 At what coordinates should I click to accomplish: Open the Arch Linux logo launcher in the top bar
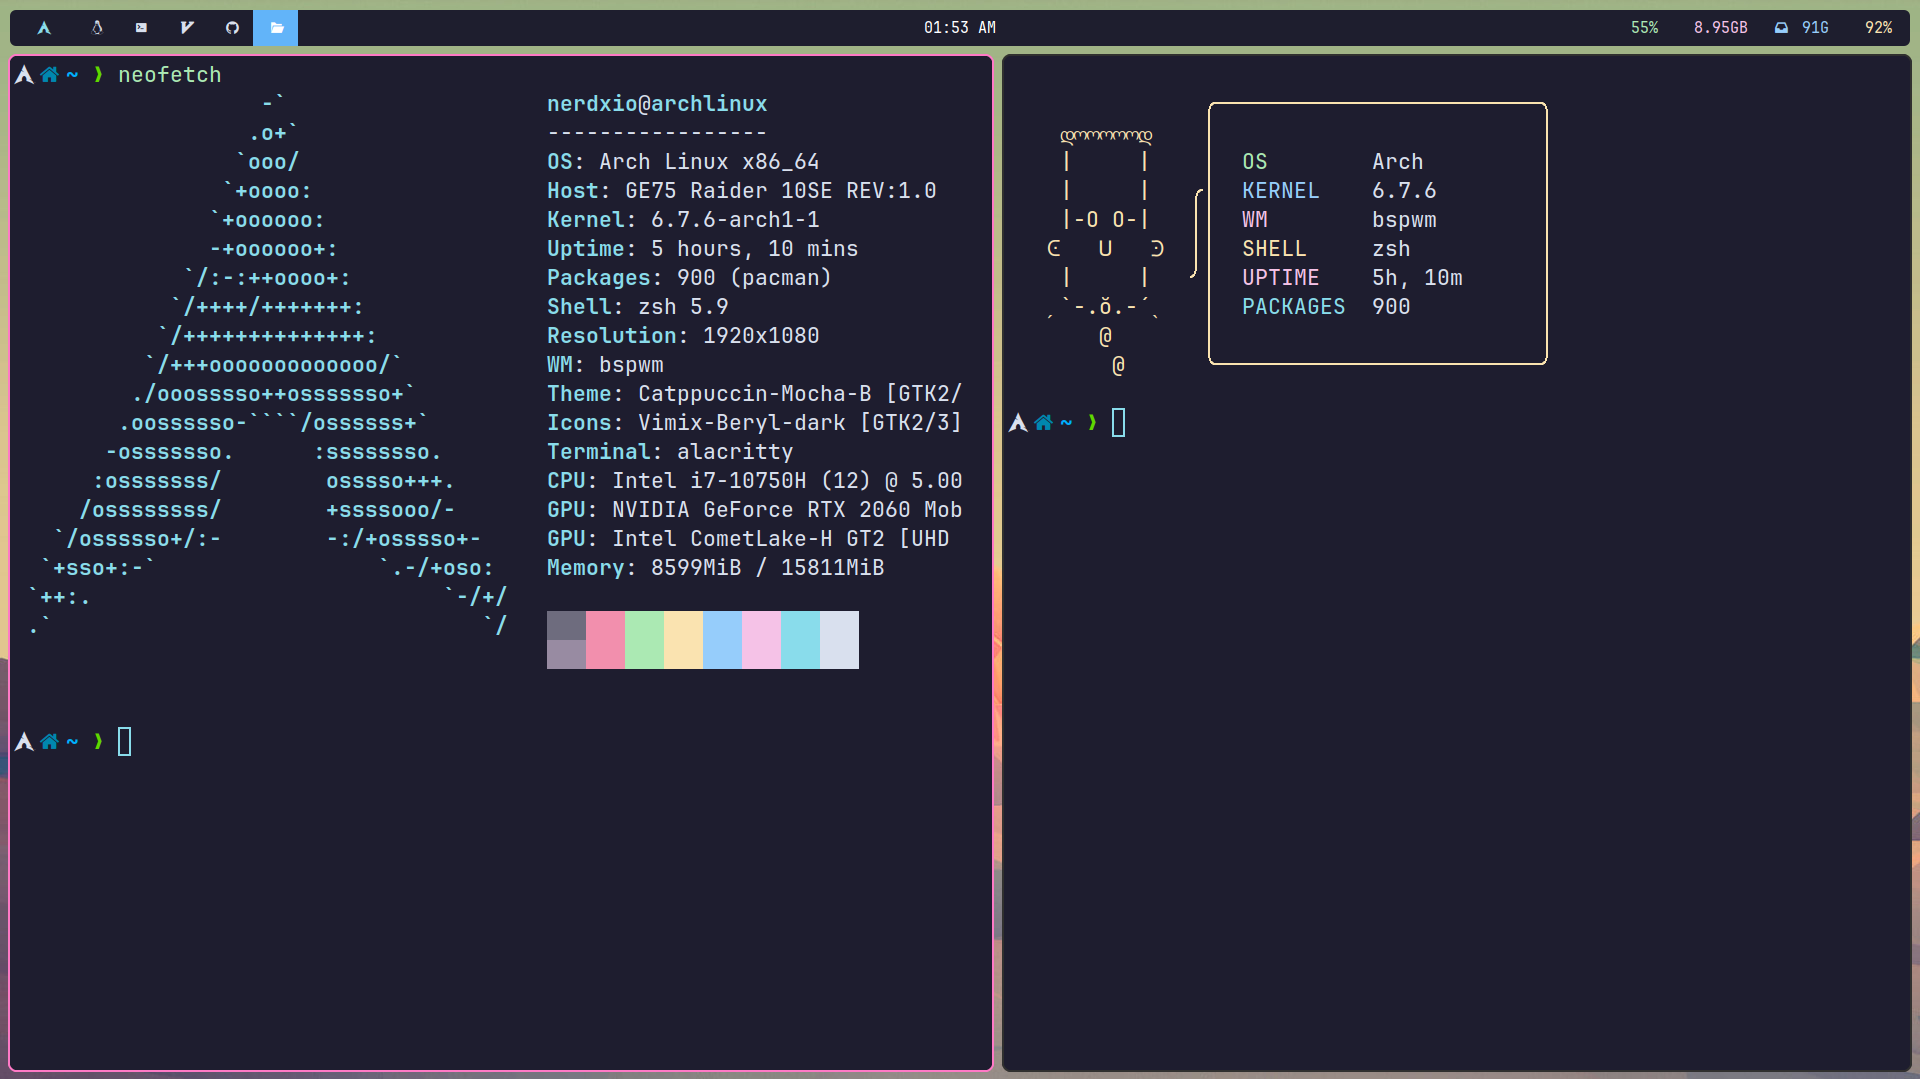click(44, 28)
